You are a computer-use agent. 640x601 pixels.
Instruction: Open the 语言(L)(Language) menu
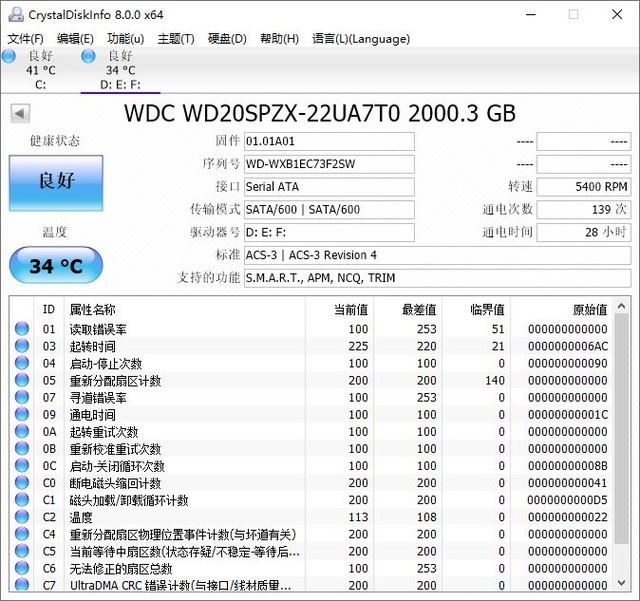tap(361, 39)
